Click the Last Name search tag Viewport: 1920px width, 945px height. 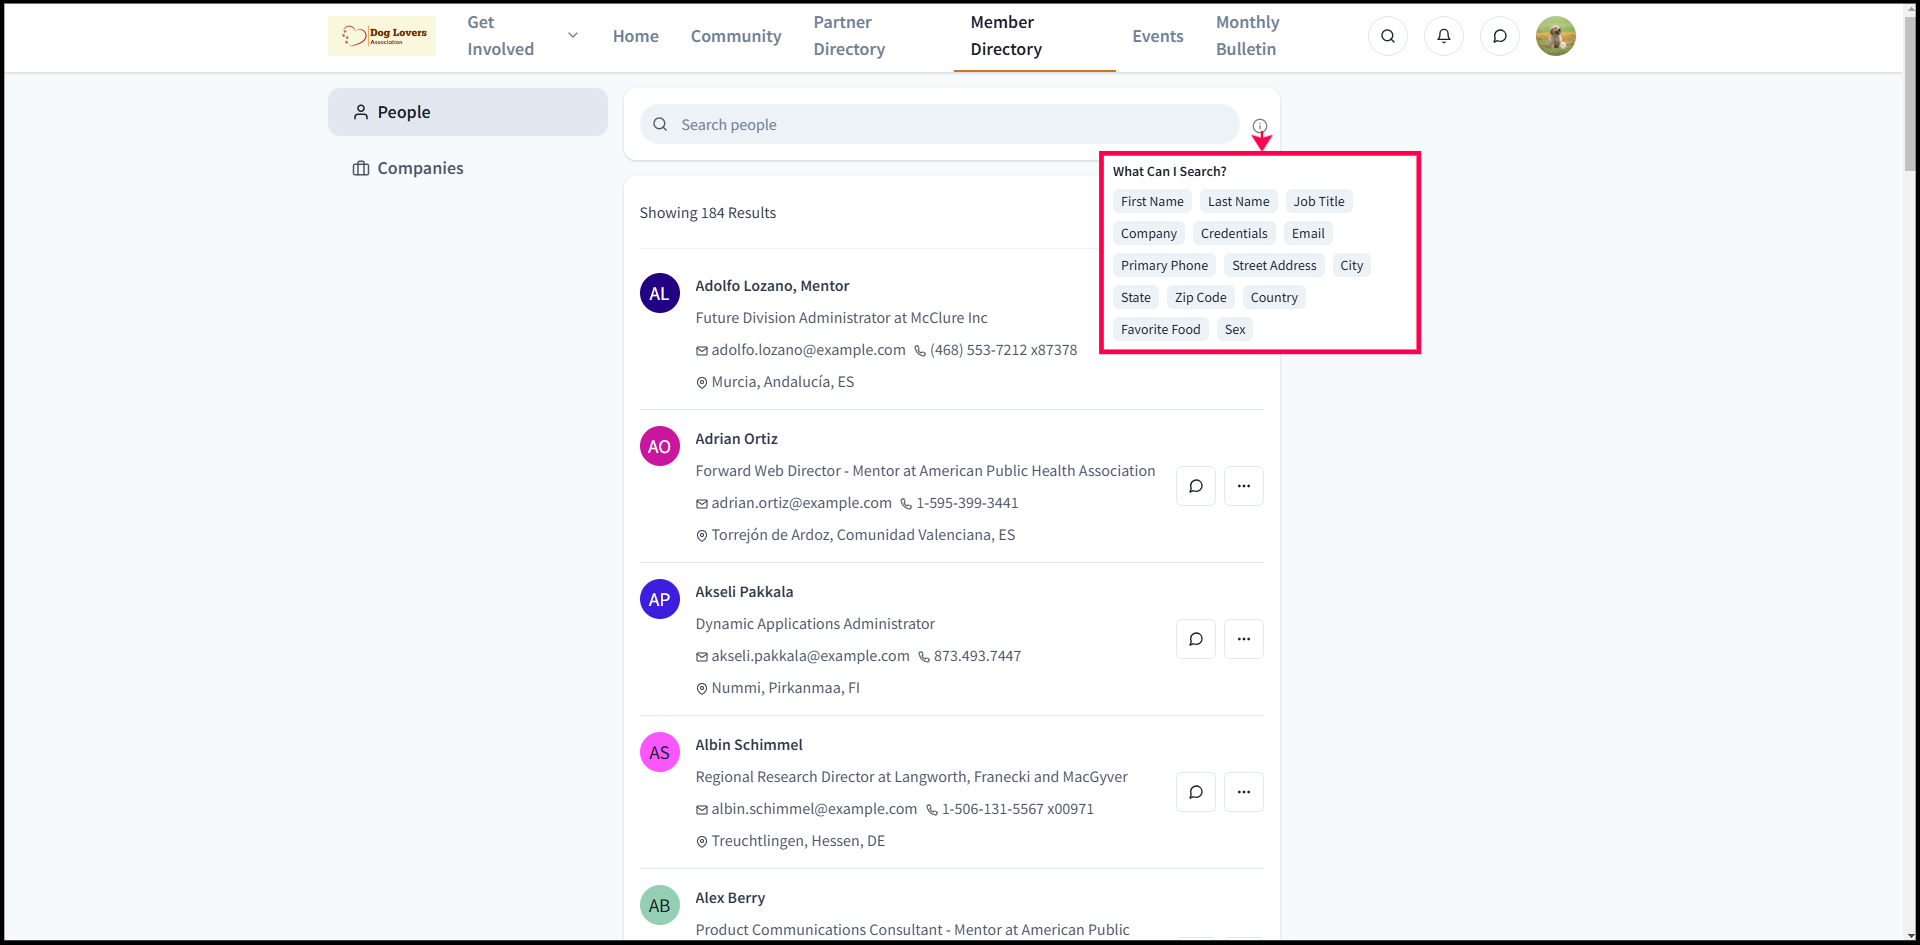(1239, 201)
